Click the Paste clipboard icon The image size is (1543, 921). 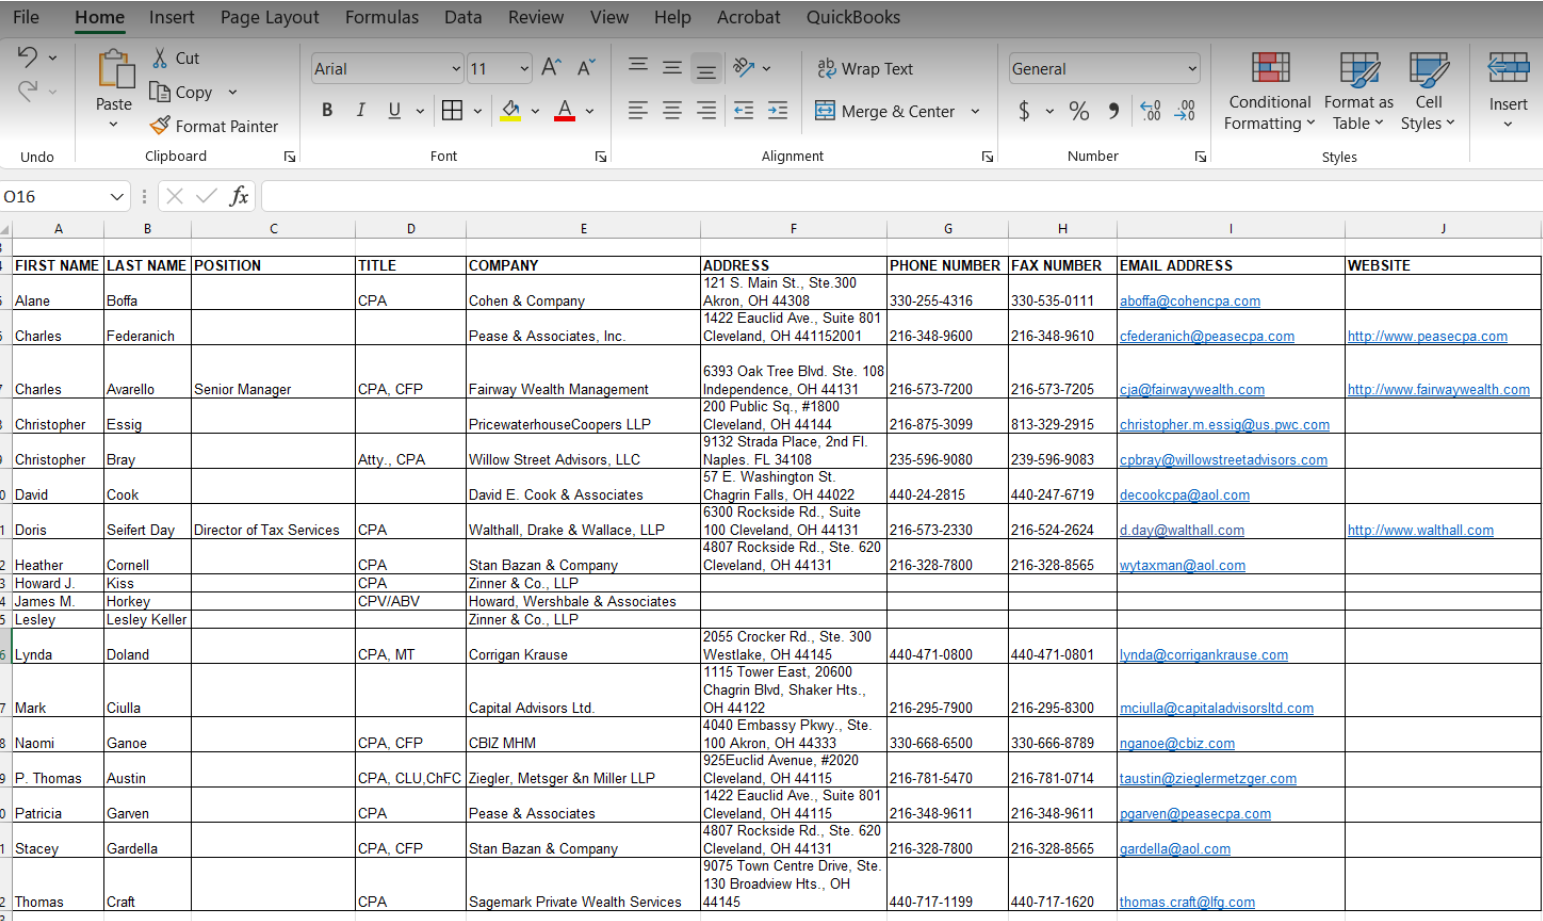click(x=115, y=70)
